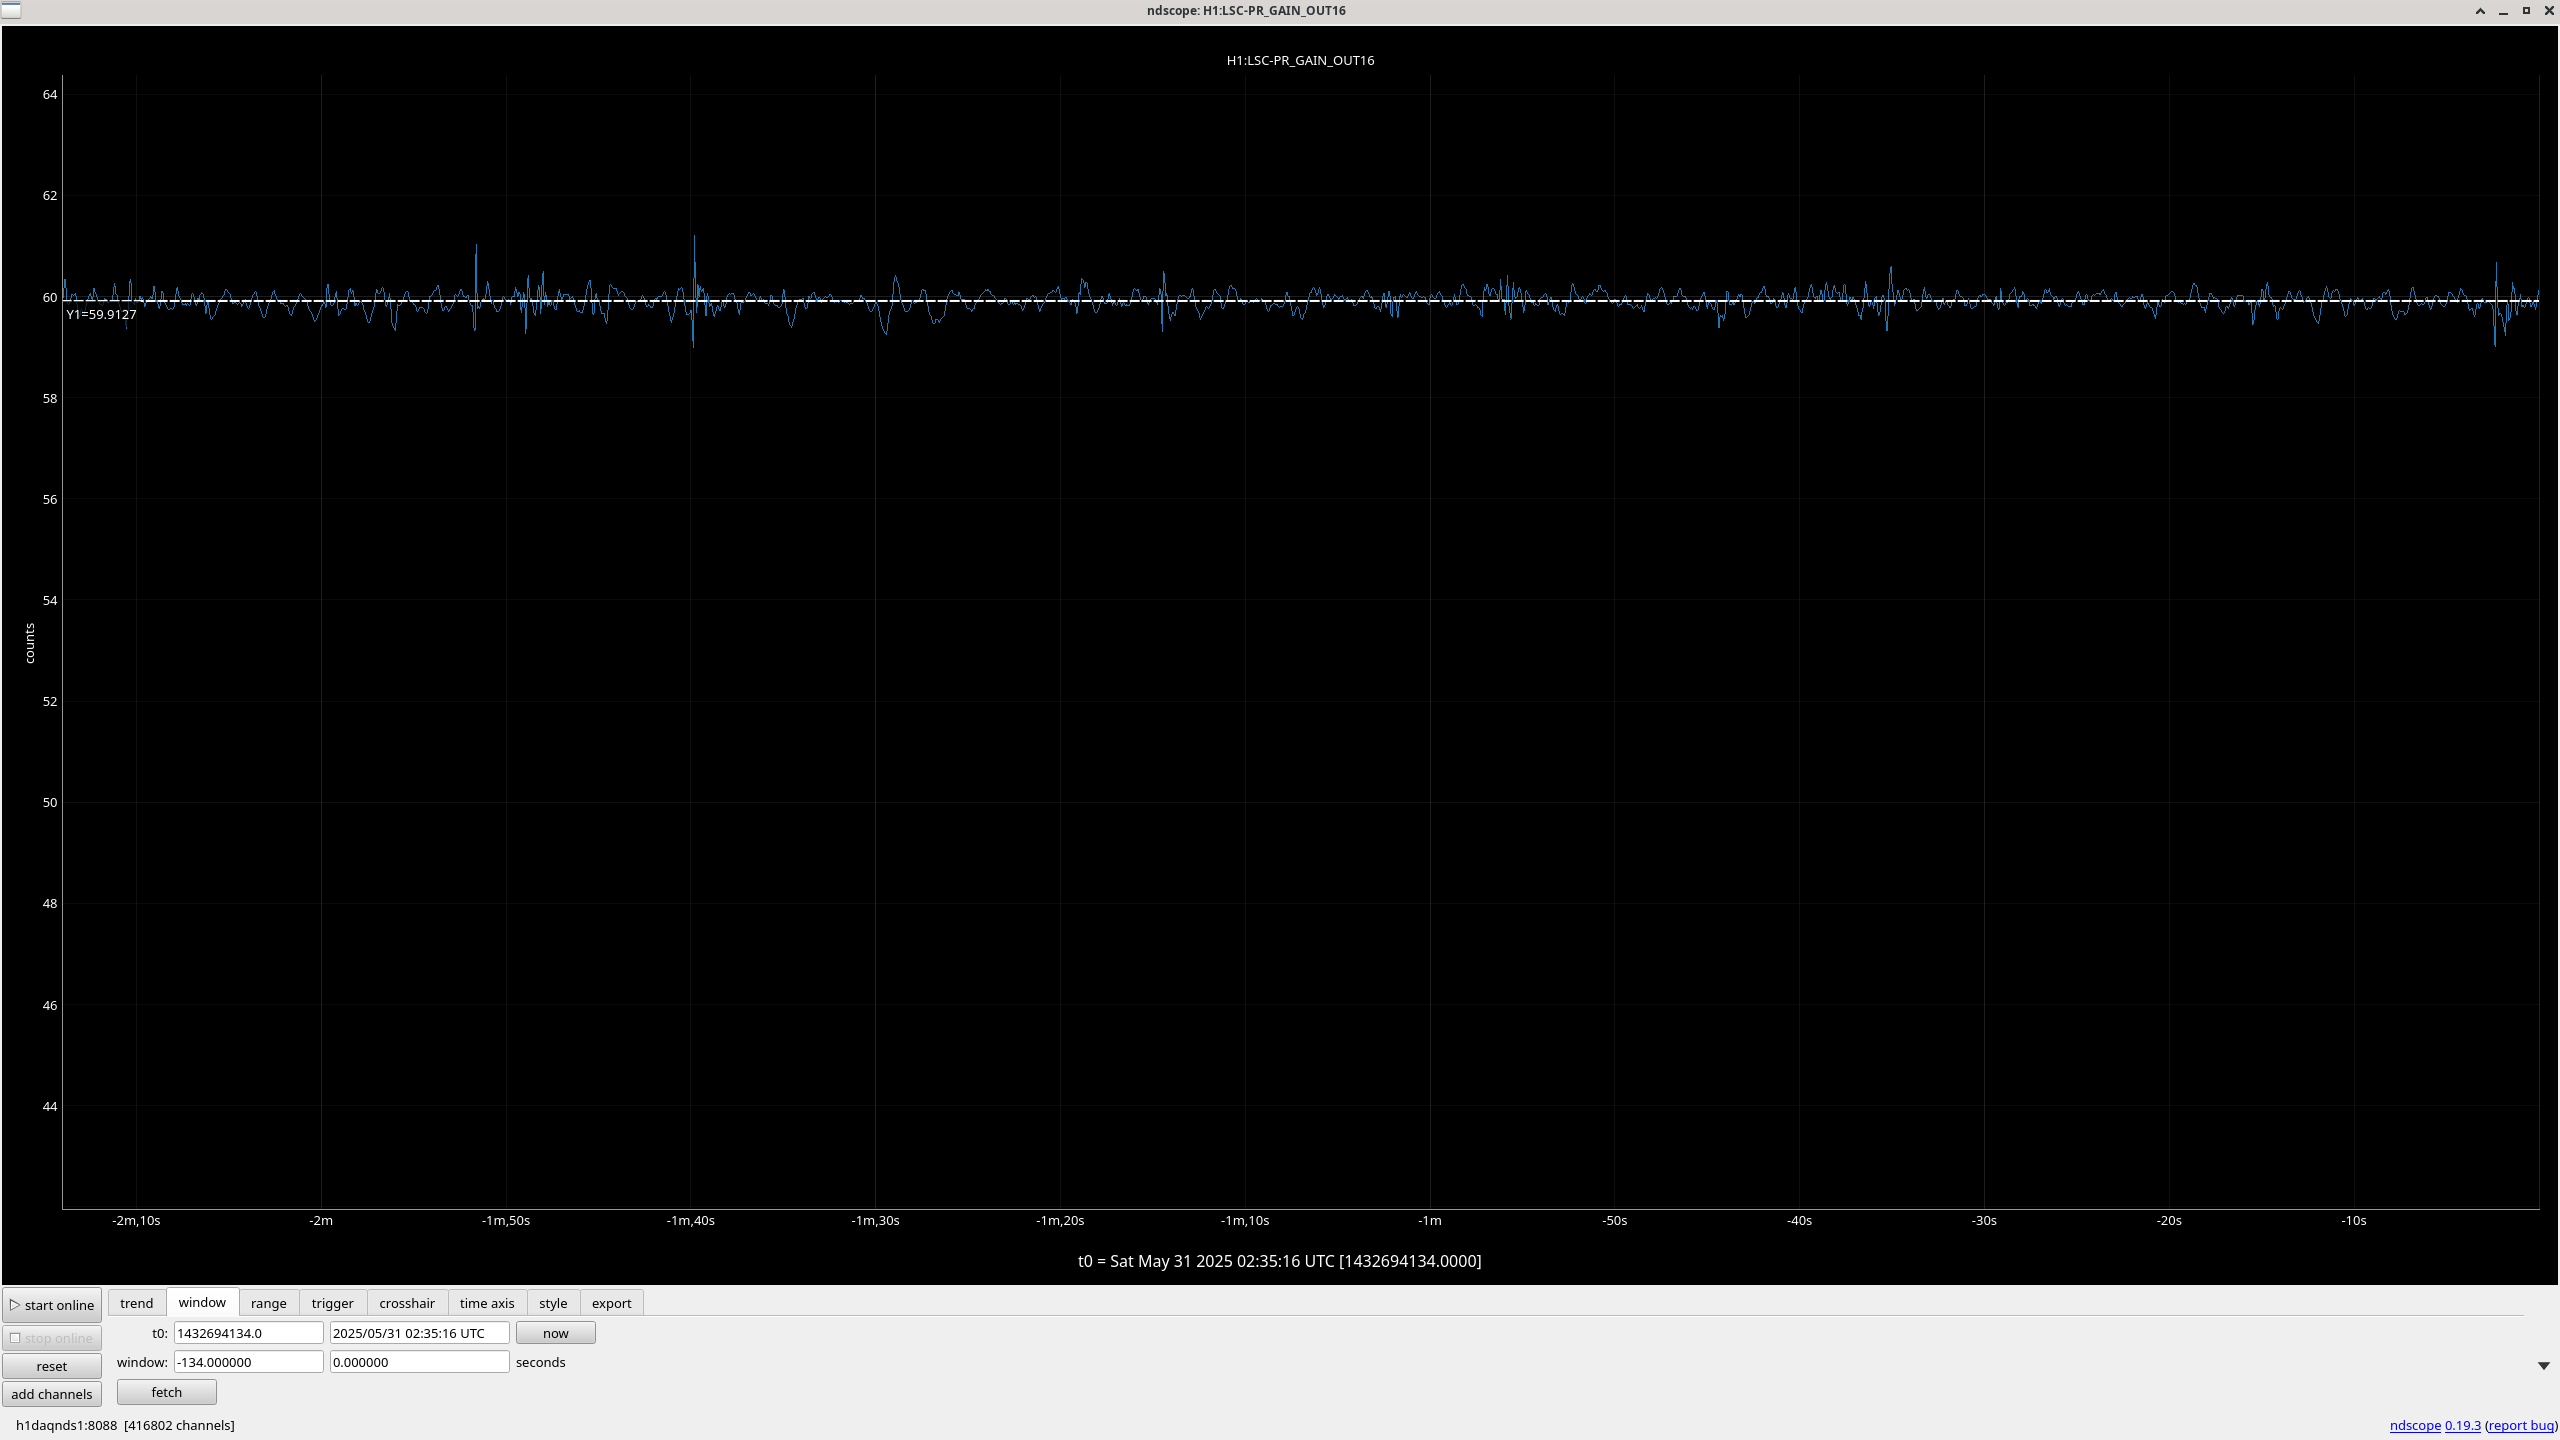
Task: Switch to the trend tab
Action: (137, 1303)
